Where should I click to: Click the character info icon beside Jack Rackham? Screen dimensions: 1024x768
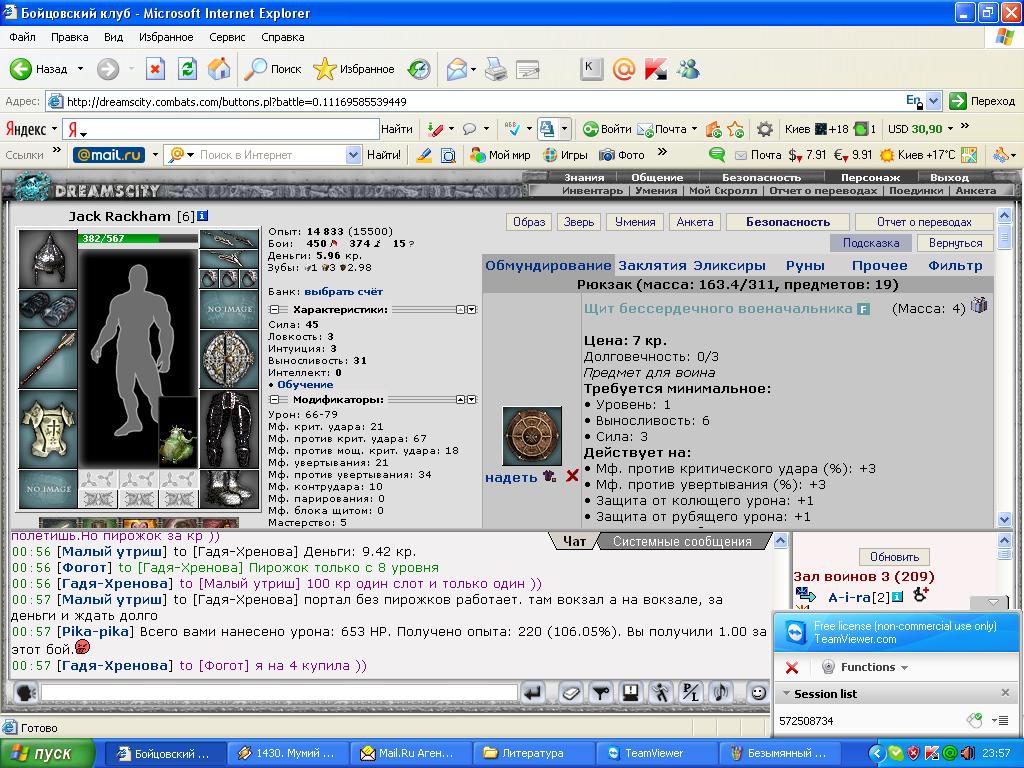tap(202, 216)
